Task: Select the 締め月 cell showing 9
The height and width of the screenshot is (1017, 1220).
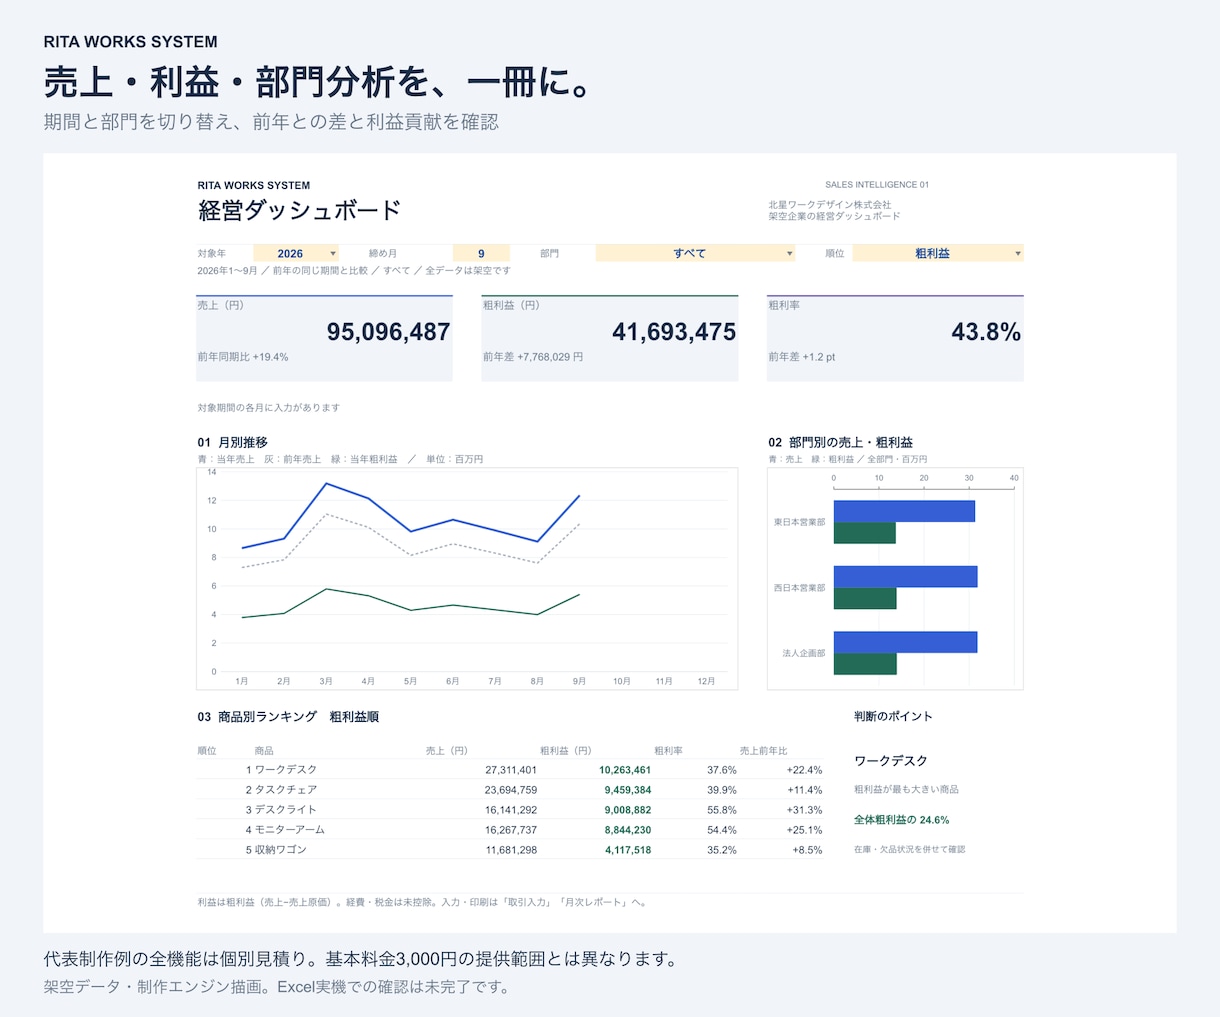Action: [x=481, y=254]
